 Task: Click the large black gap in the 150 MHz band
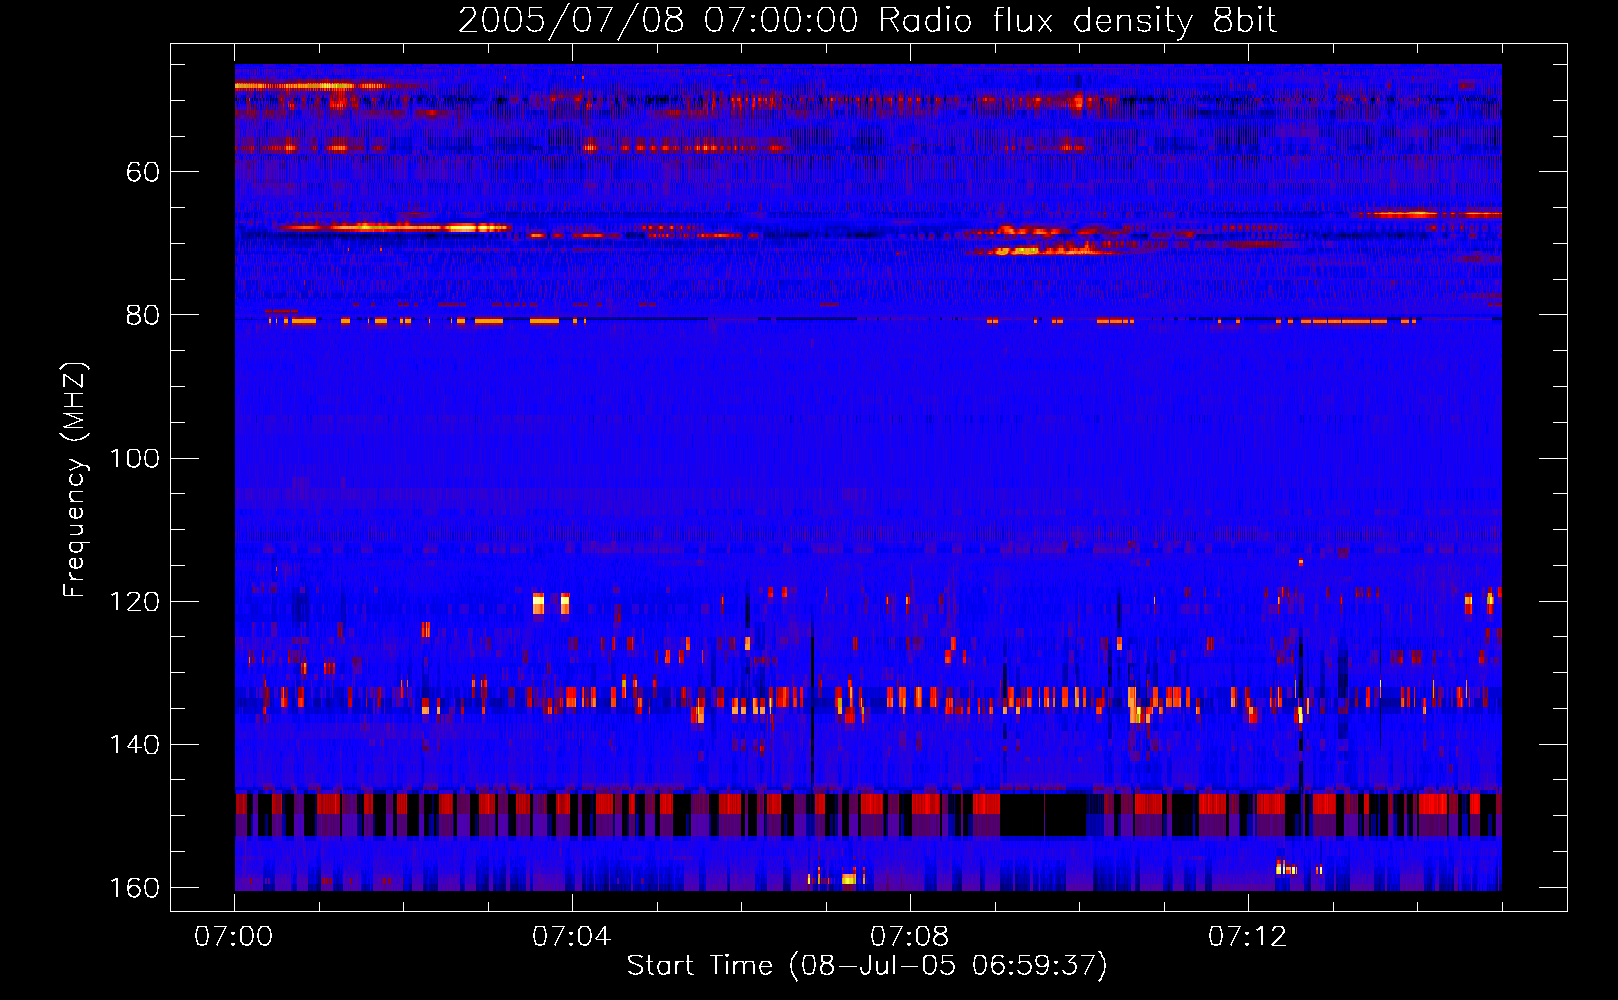click(1043, 814)
